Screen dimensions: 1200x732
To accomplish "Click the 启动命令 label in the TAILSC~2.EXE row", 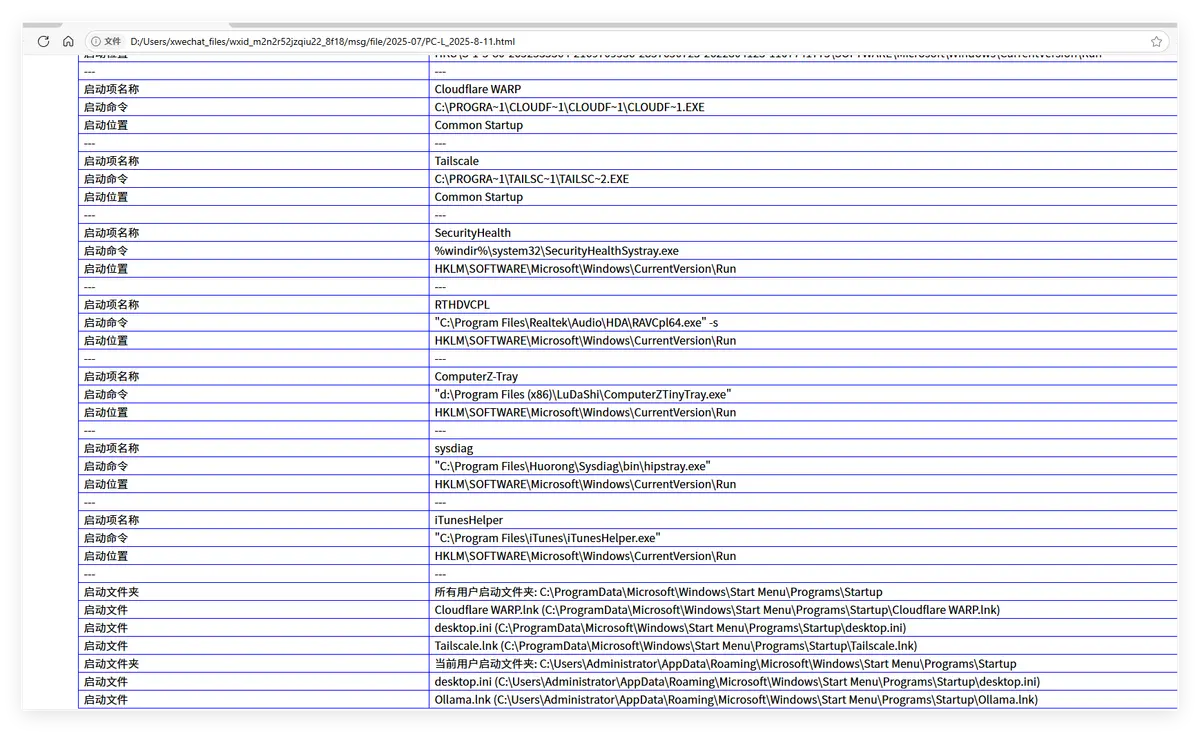I will click(106, 179).
